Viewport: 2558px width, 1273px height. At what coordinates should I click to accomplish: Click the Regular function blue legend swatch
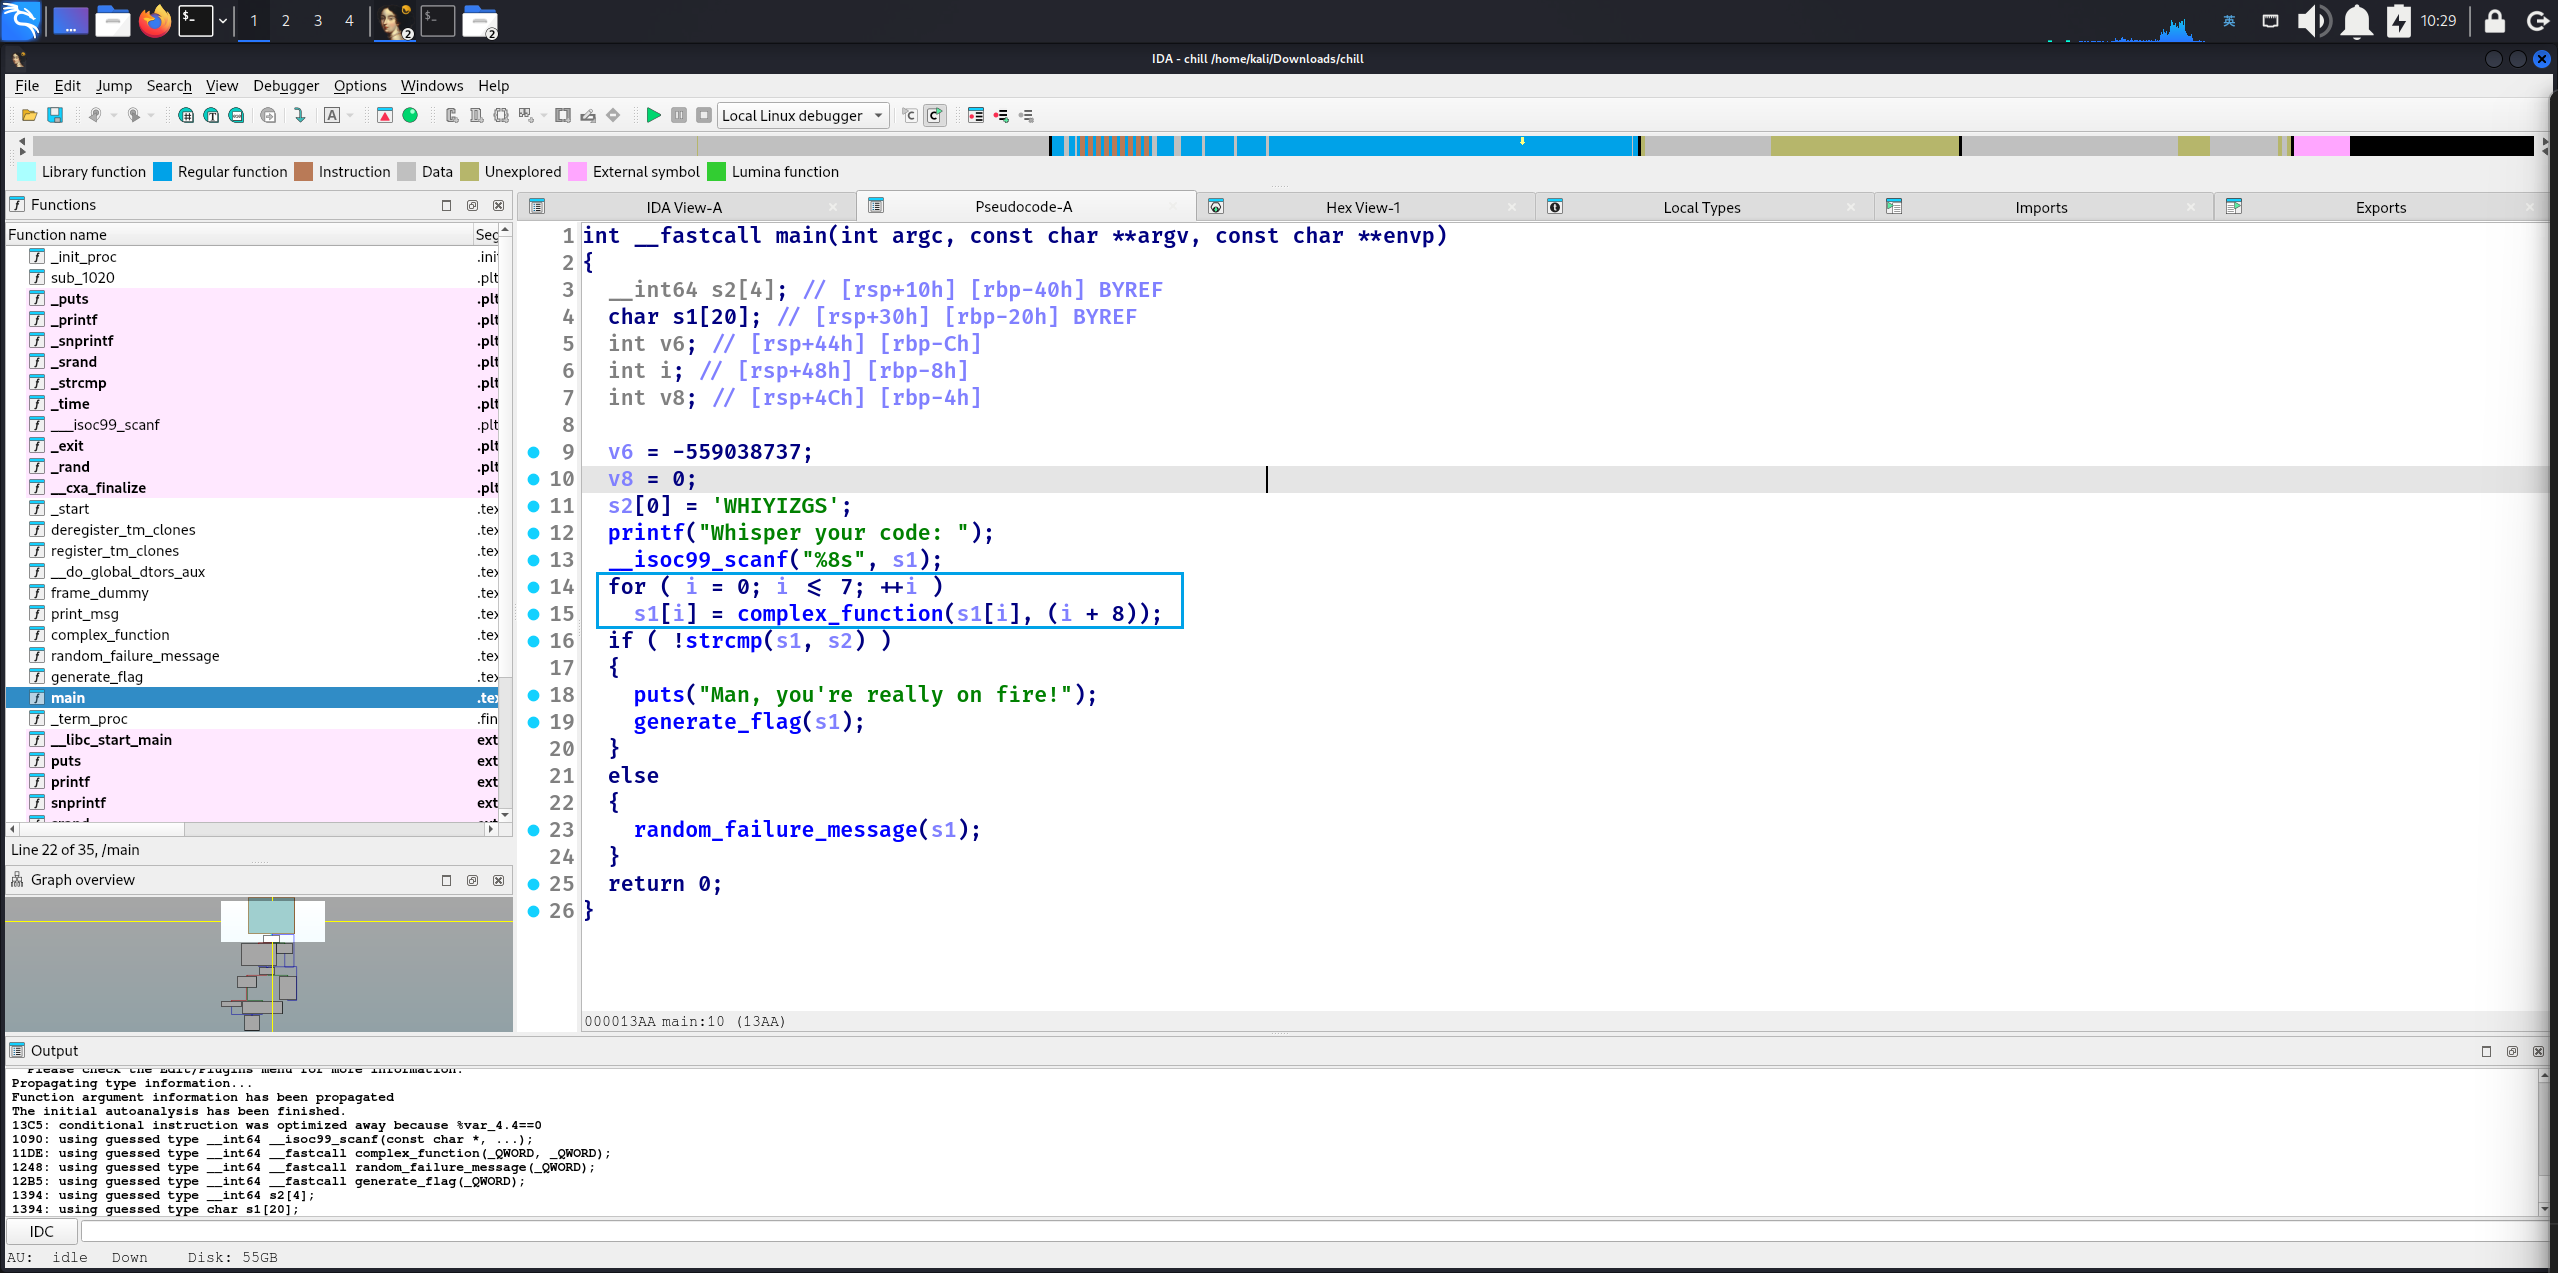[x=162, y=172]
